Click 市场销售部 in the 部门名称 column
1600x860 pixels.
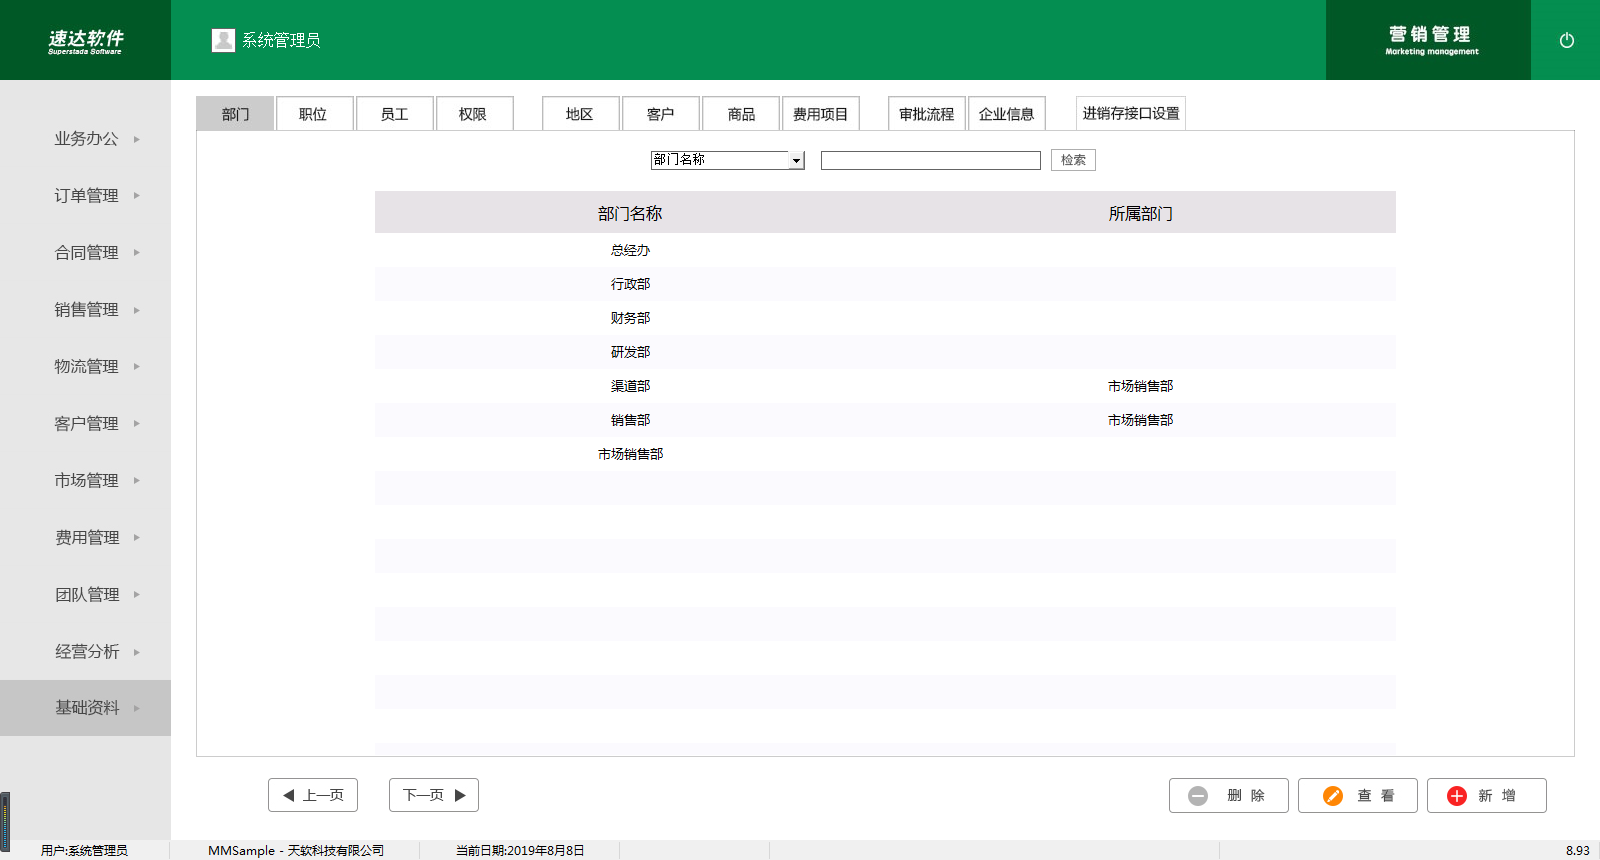point(630,454)
